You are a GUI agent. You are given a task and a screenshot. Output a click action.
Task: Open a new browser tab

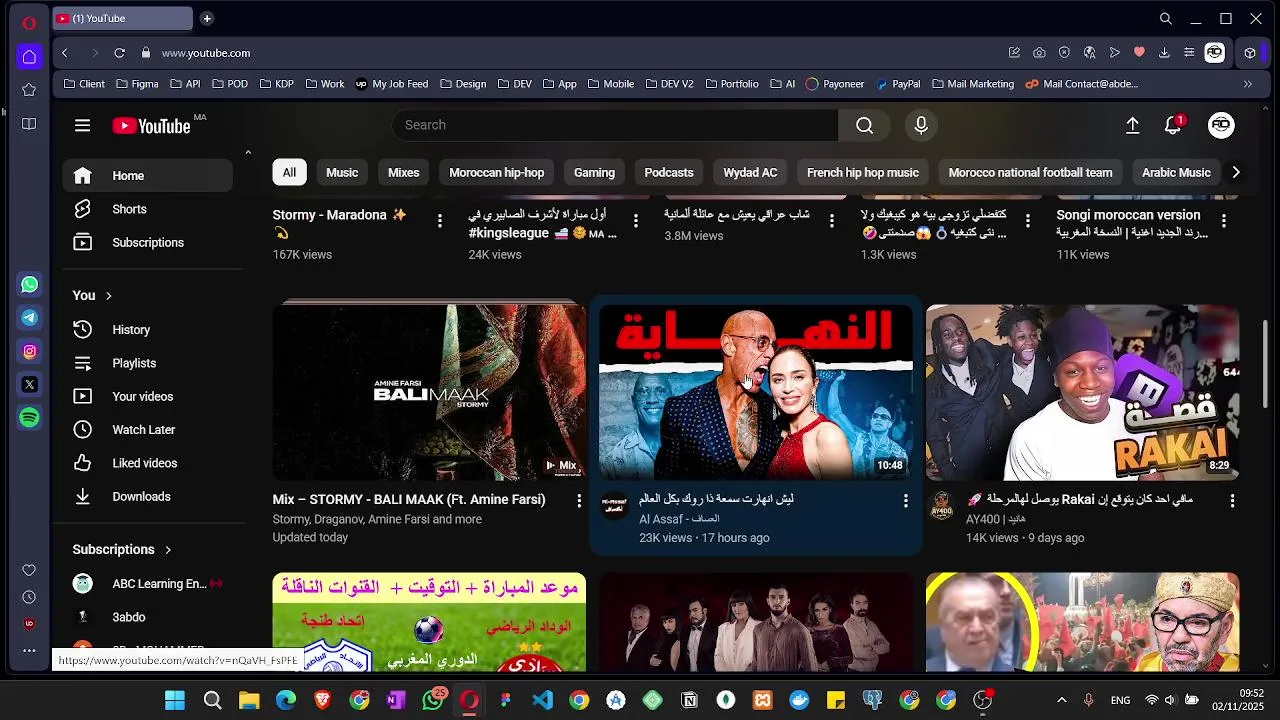click(x=207, y=18)
